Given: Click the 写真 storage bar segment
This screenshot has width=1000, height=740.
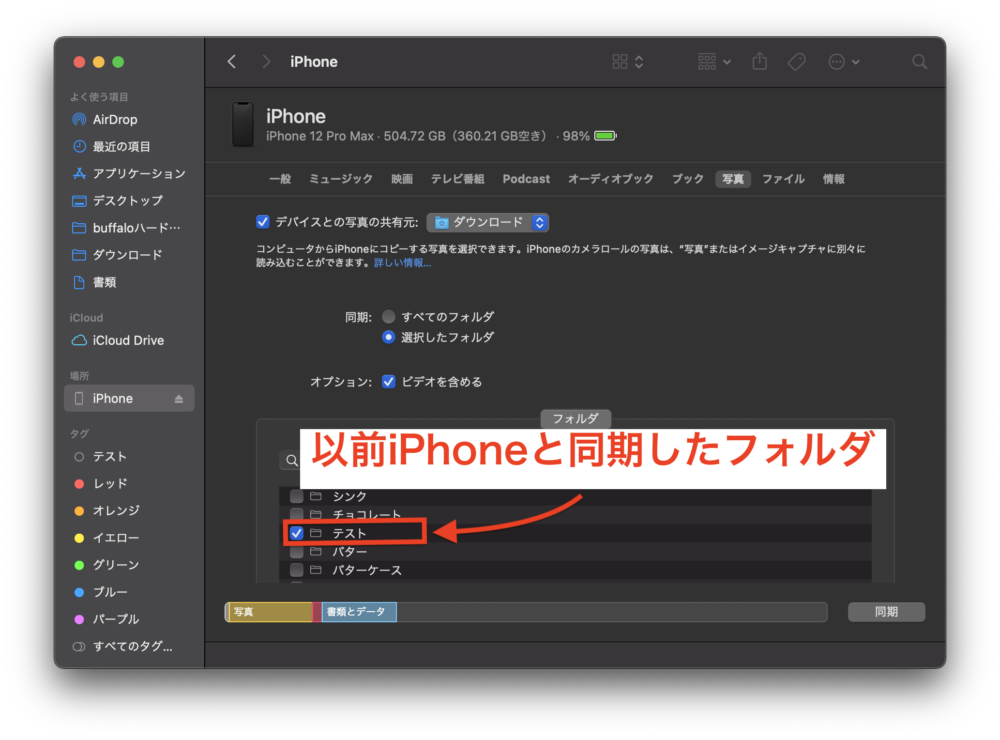Looking at the screenshot, I should click(x=270, y=612).
